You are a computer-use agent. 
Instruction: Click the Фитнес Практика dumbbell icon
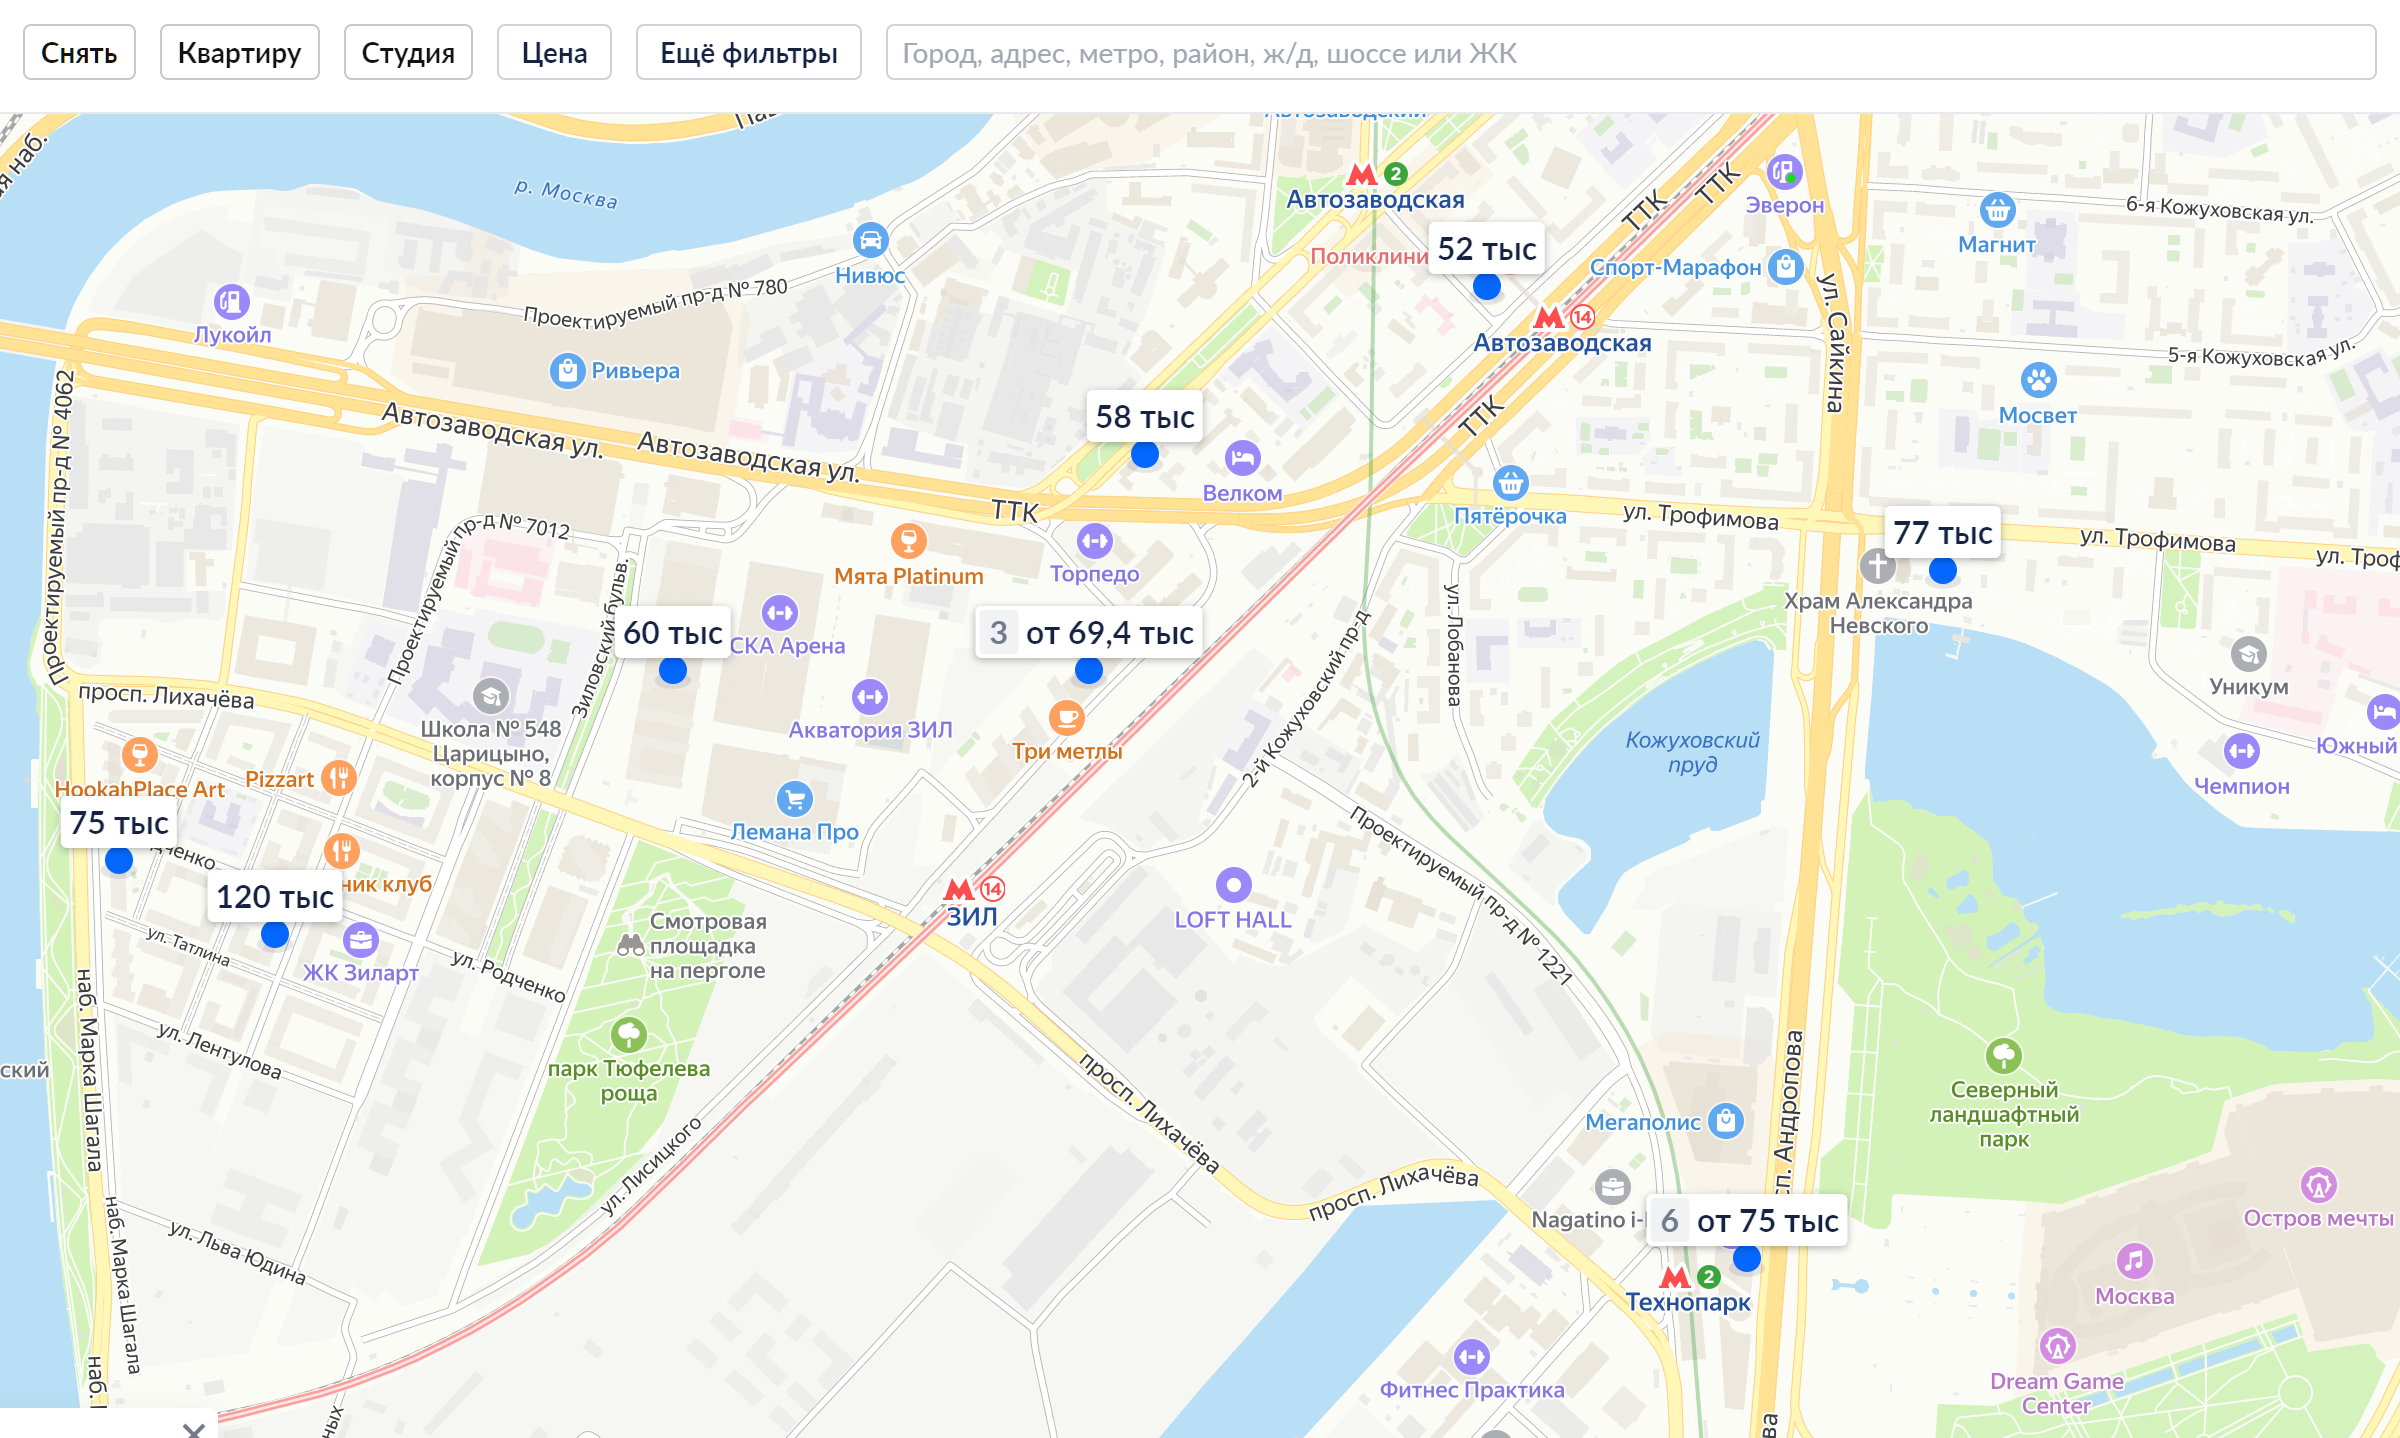pos(1471,1357)
